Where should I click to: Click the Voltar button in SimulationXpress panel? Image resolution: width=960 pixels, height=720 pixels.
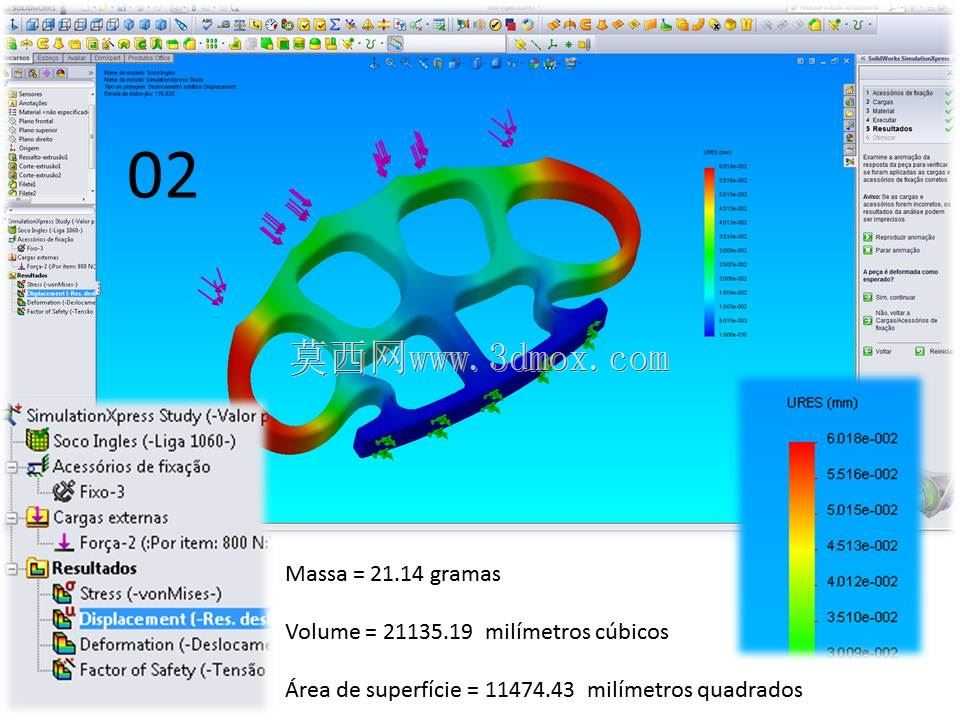[877, 351]
